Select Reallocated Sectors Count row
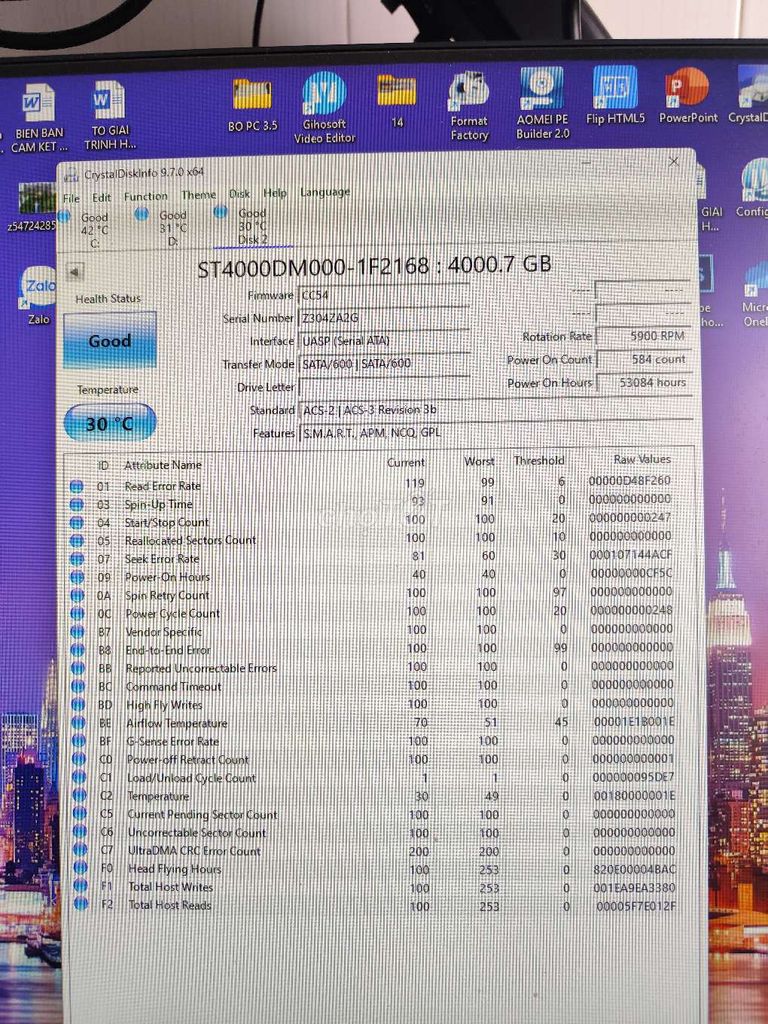Image resolution: width=768 pixels, height=1024 pixels. (372, 539)
